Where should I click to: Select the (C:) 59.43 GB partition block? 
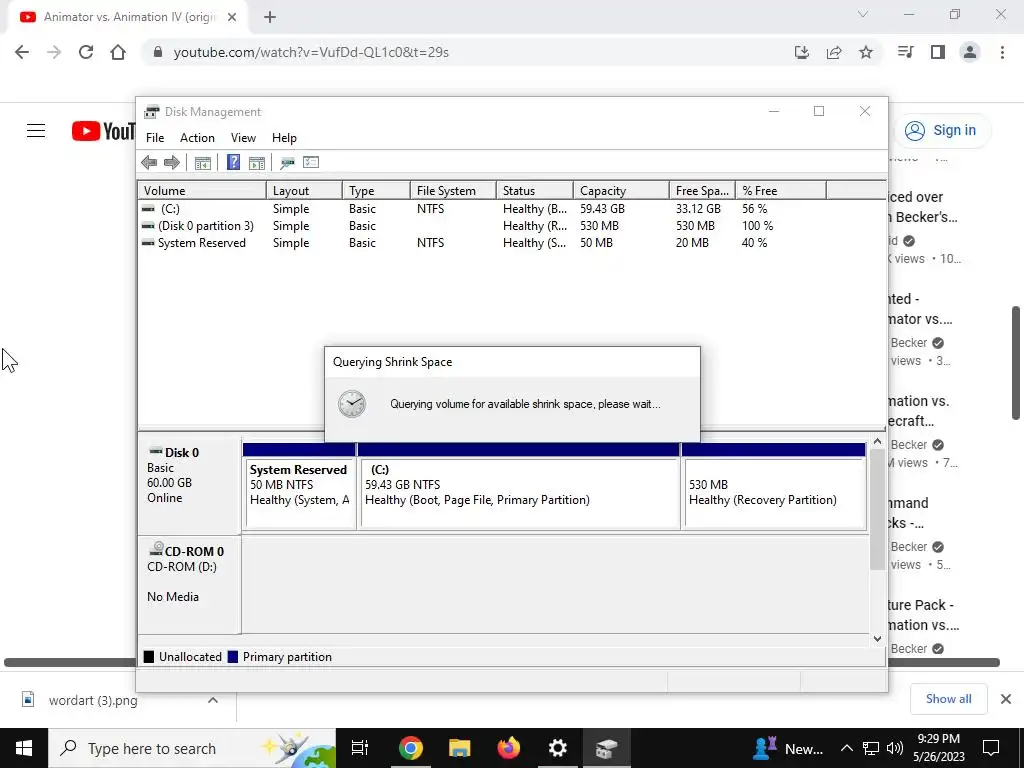[519, 486]
